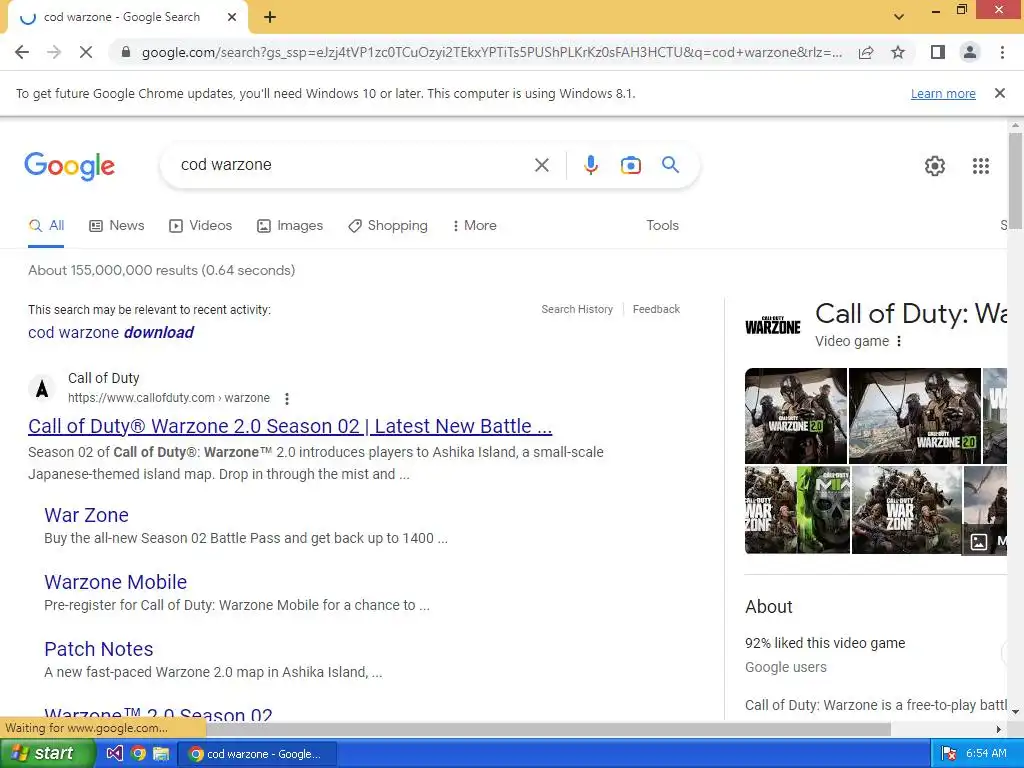Go back to the previous page

[x=22, y=52]
